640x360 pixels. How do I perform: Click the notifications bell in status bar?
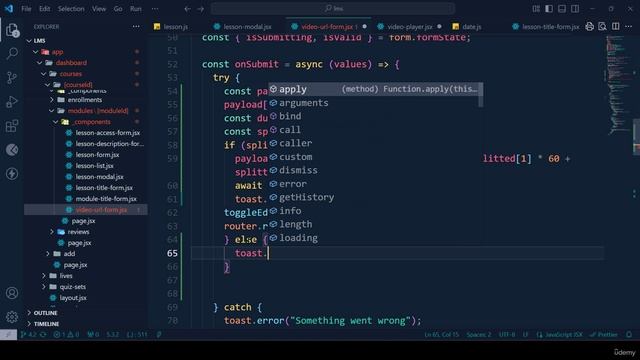(629, 335)
